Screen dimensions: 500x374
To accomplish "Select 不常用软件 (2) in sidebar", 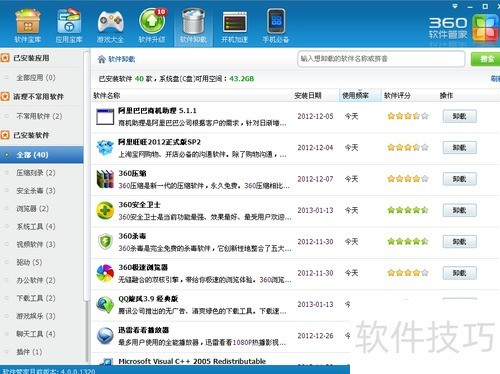I will click(x=39, y=116).
